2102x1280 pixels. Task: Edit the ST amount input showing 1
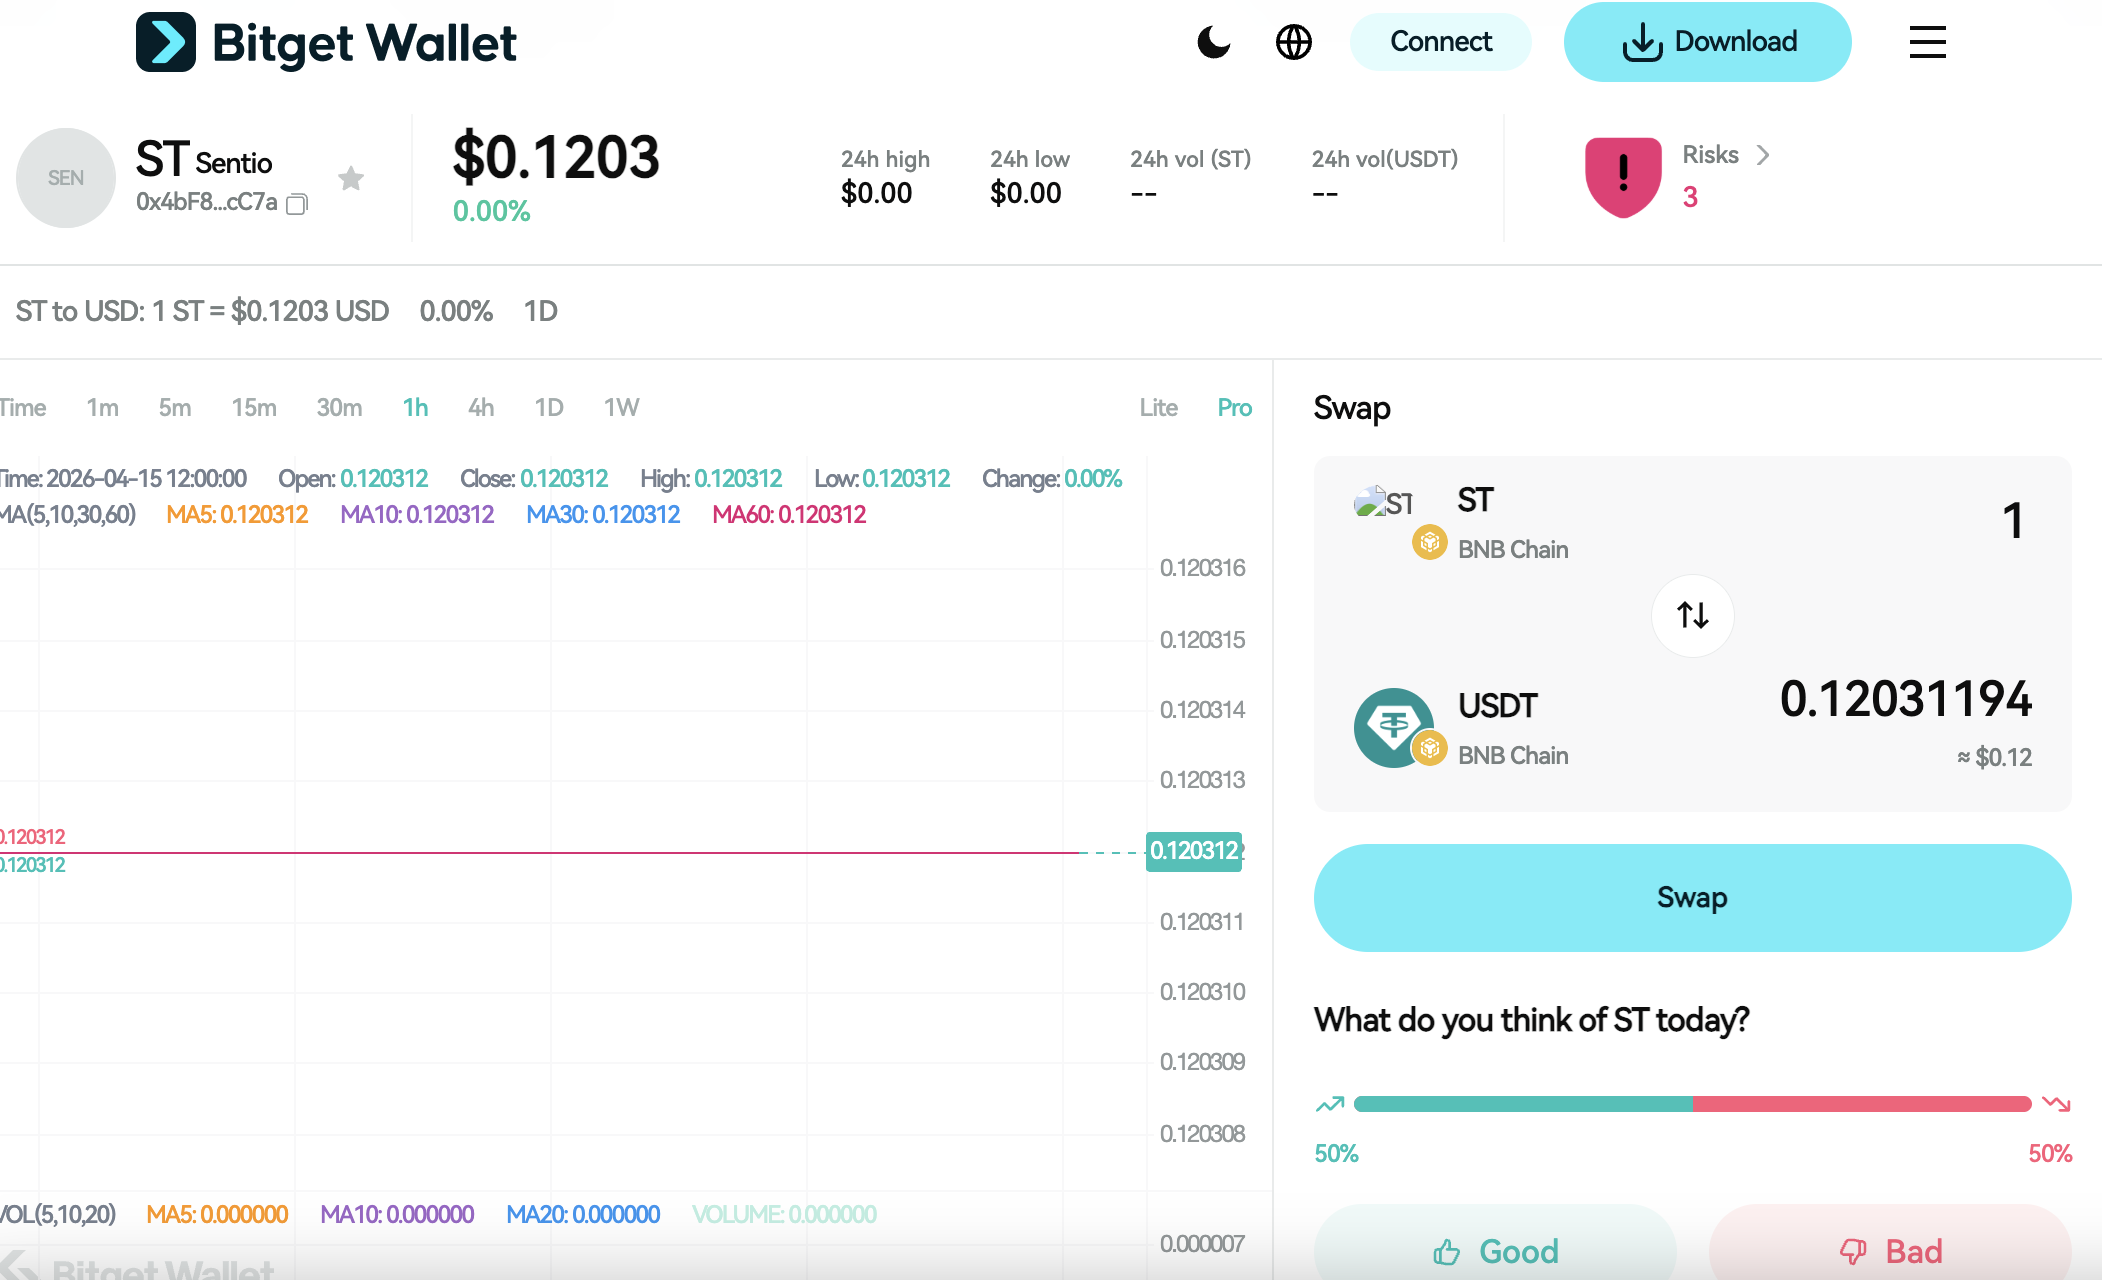click(x=2012, y=521)
